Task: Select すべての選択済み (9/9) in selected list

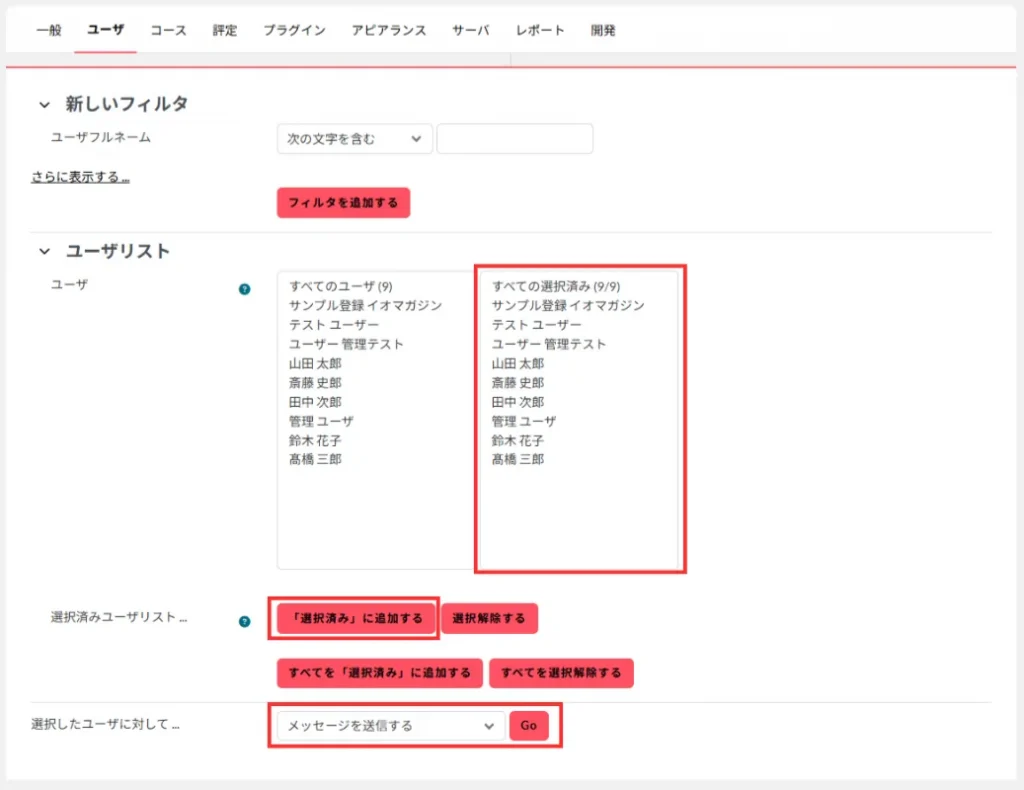Action: tap(556, 286)
